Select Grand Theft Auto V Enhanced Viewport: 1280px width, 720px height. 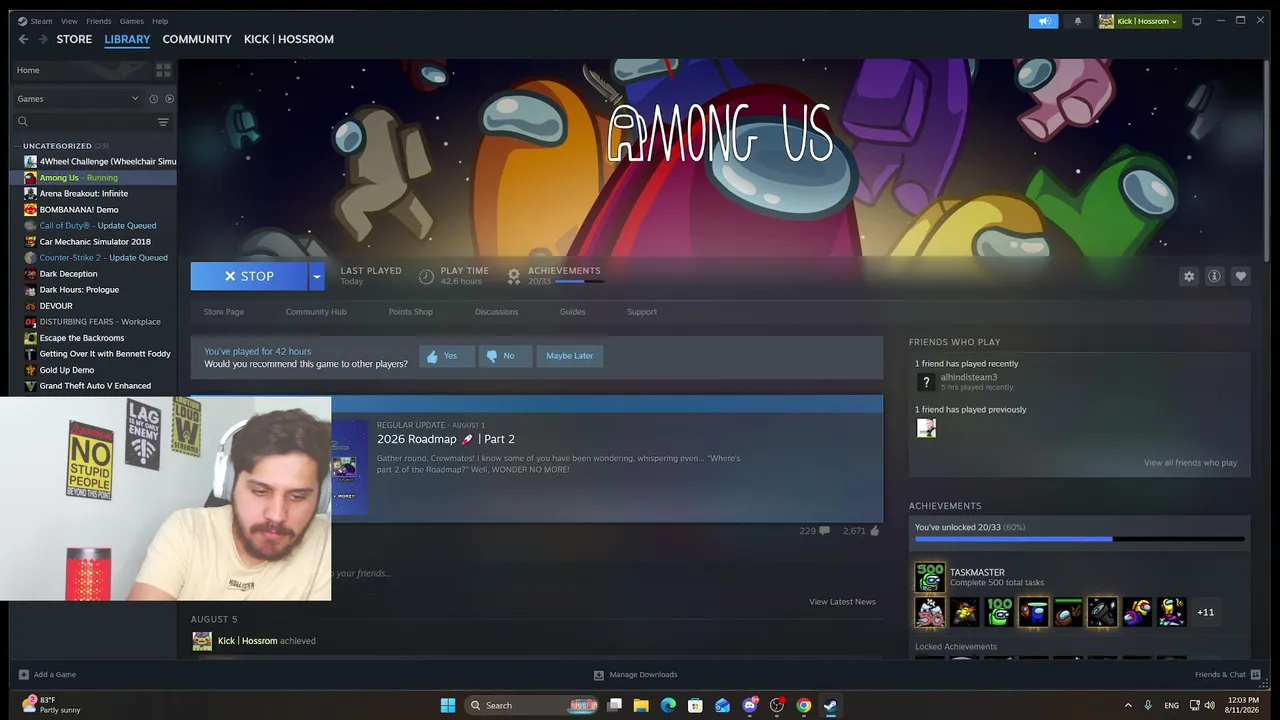pos(95,386)
